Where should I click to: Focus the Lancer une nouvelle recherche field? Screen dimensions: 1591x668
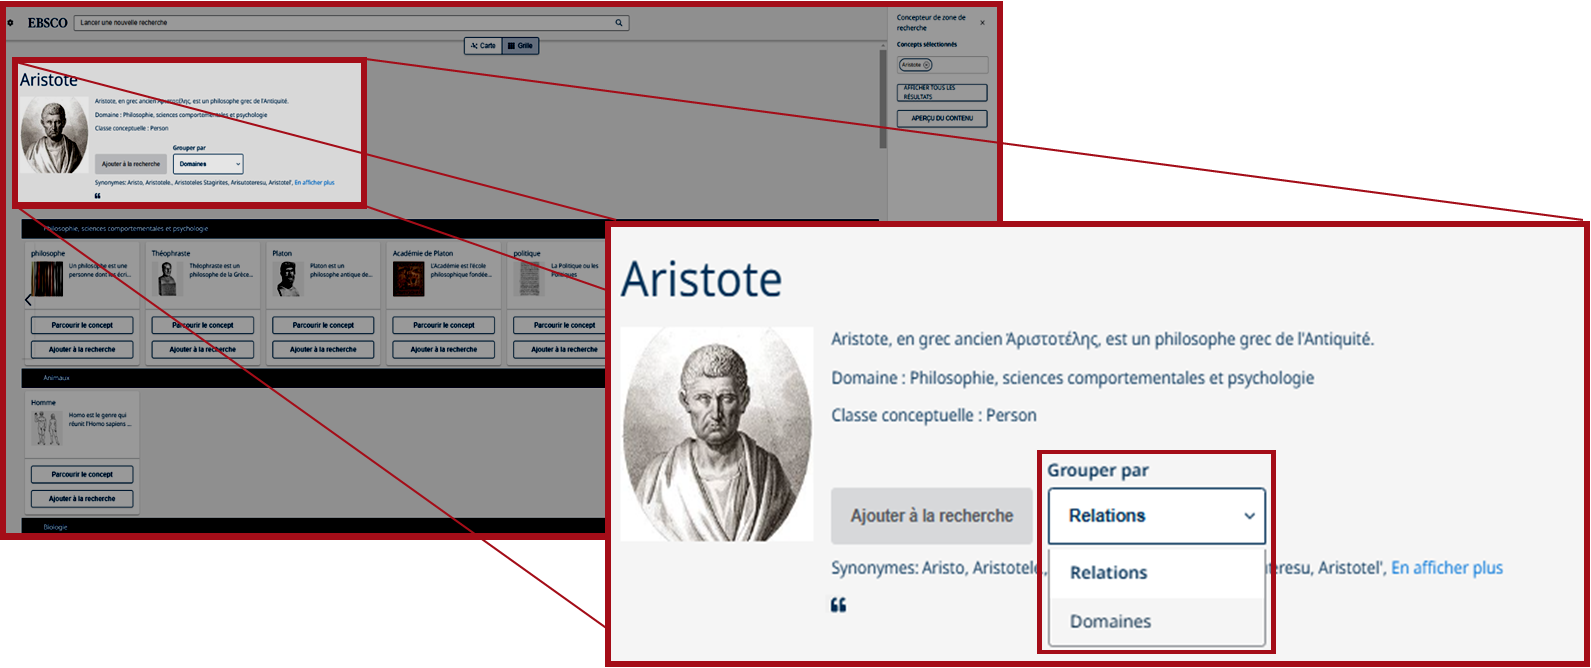340,23
